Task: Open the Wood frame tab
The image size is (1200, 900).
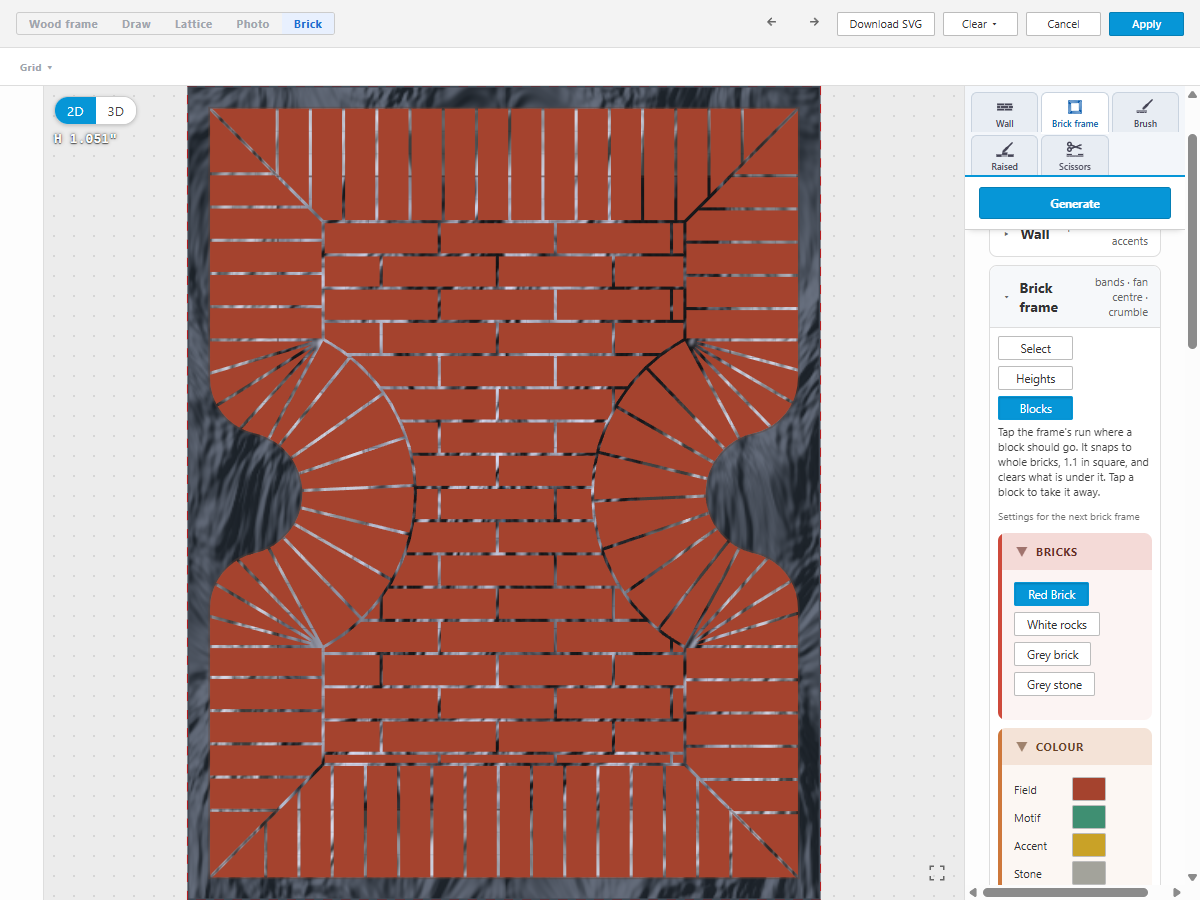Action: click(63, 24)
